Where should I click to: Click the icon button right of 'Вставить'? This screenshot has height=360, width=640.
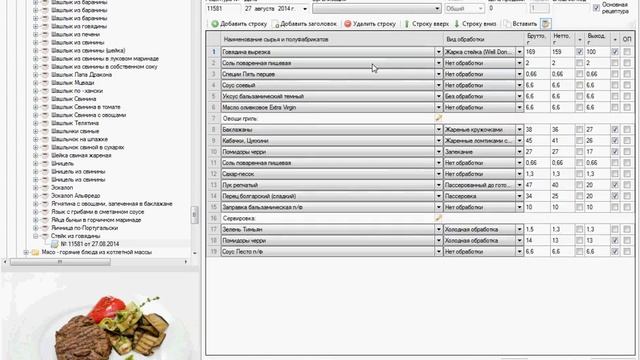point(545,24)
